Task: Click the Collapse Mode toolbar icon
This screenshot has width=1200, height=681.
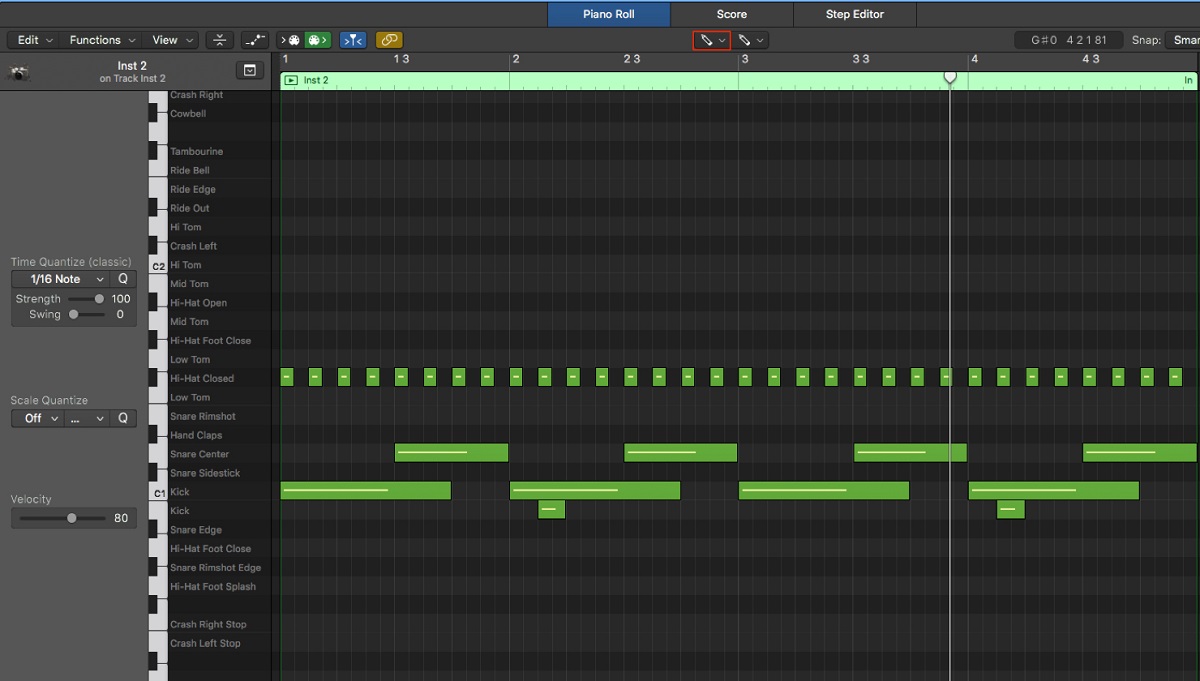Action: [219, 40]
